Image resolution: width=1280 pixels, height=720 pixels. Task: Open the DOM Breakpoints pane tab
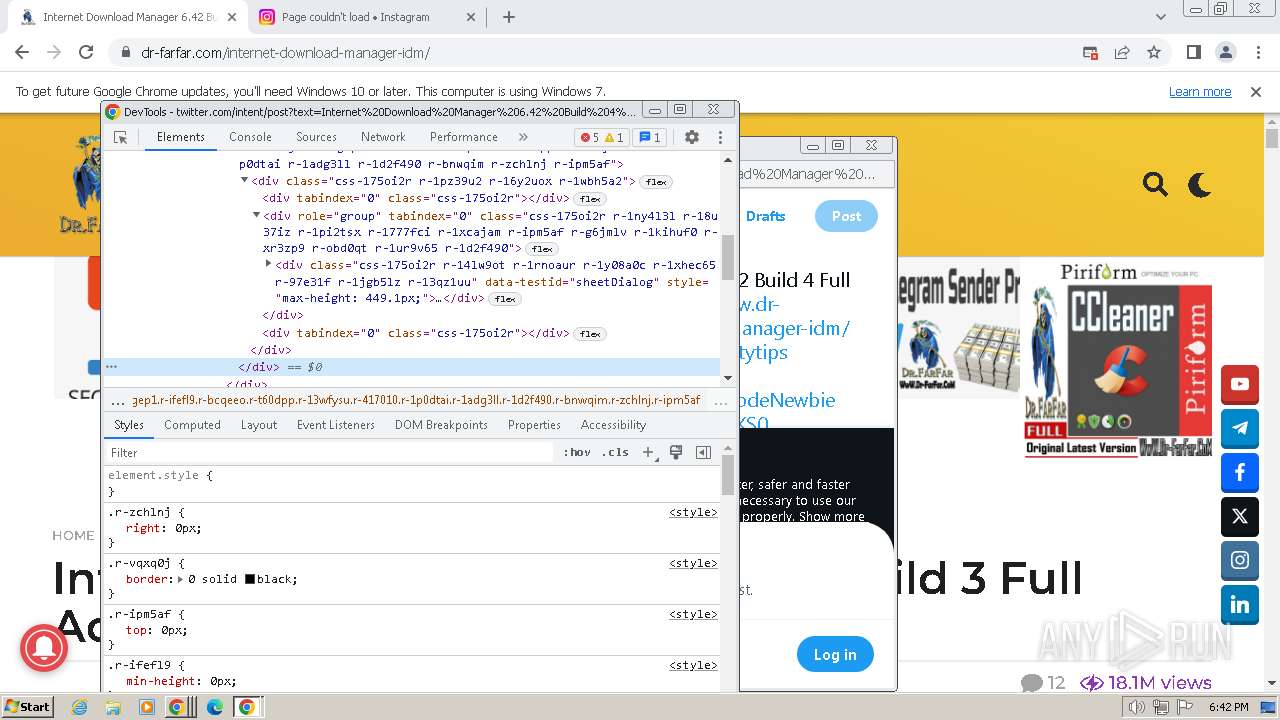tap(441, 425)
